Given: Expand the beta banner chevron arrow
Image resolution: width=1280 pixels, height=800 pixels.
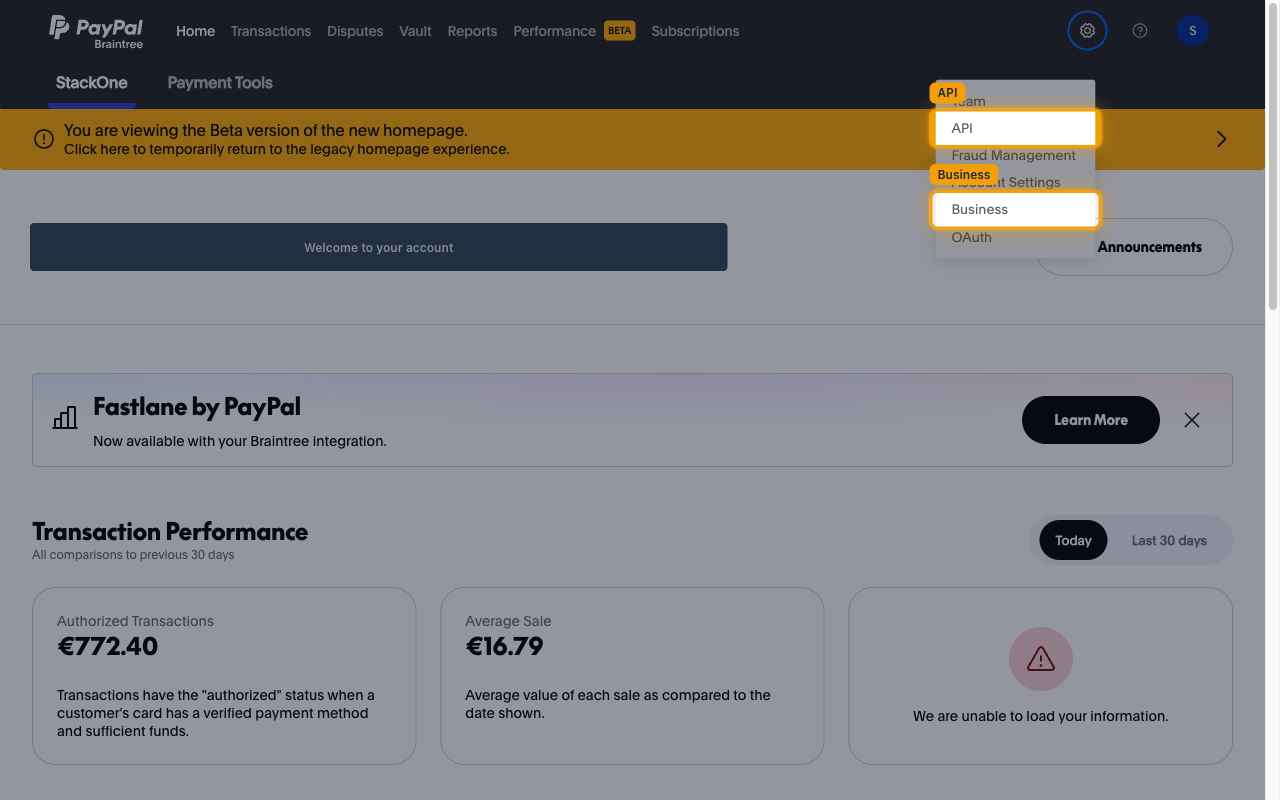Looking at the screenshot, I should (x=1221, y=139).
